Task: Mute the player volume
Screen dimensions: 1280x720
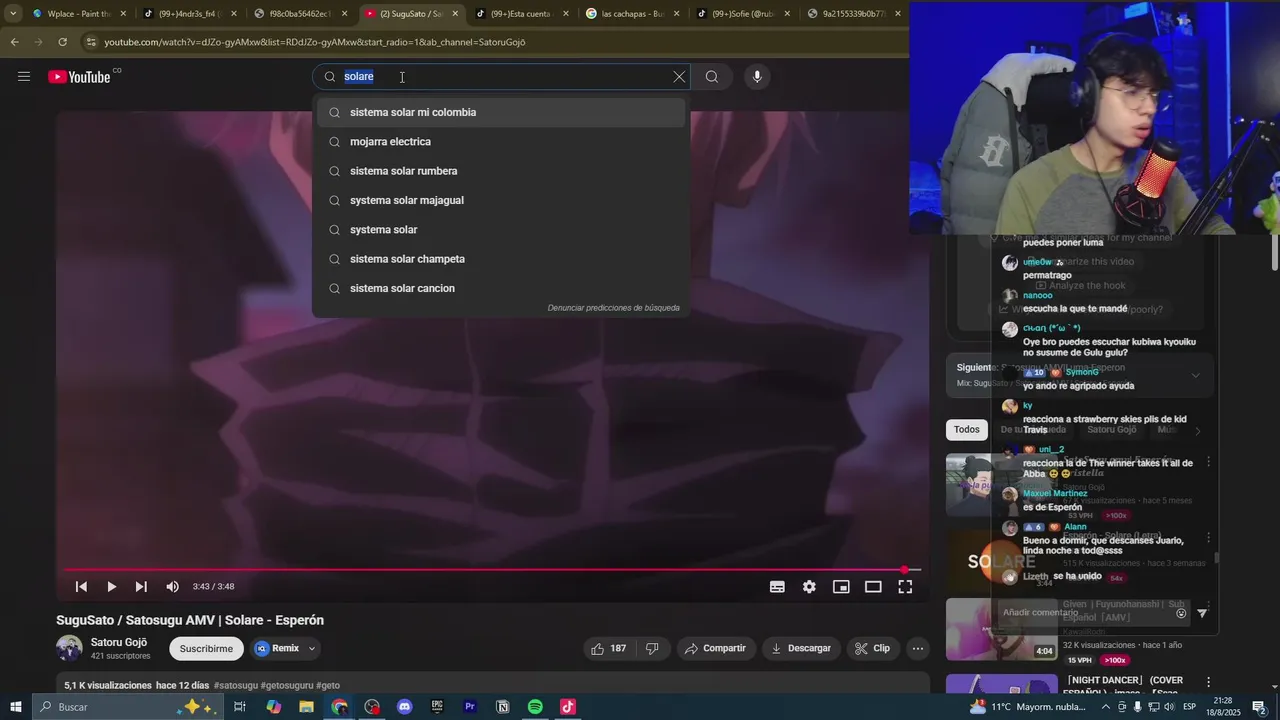Action: 172,587
